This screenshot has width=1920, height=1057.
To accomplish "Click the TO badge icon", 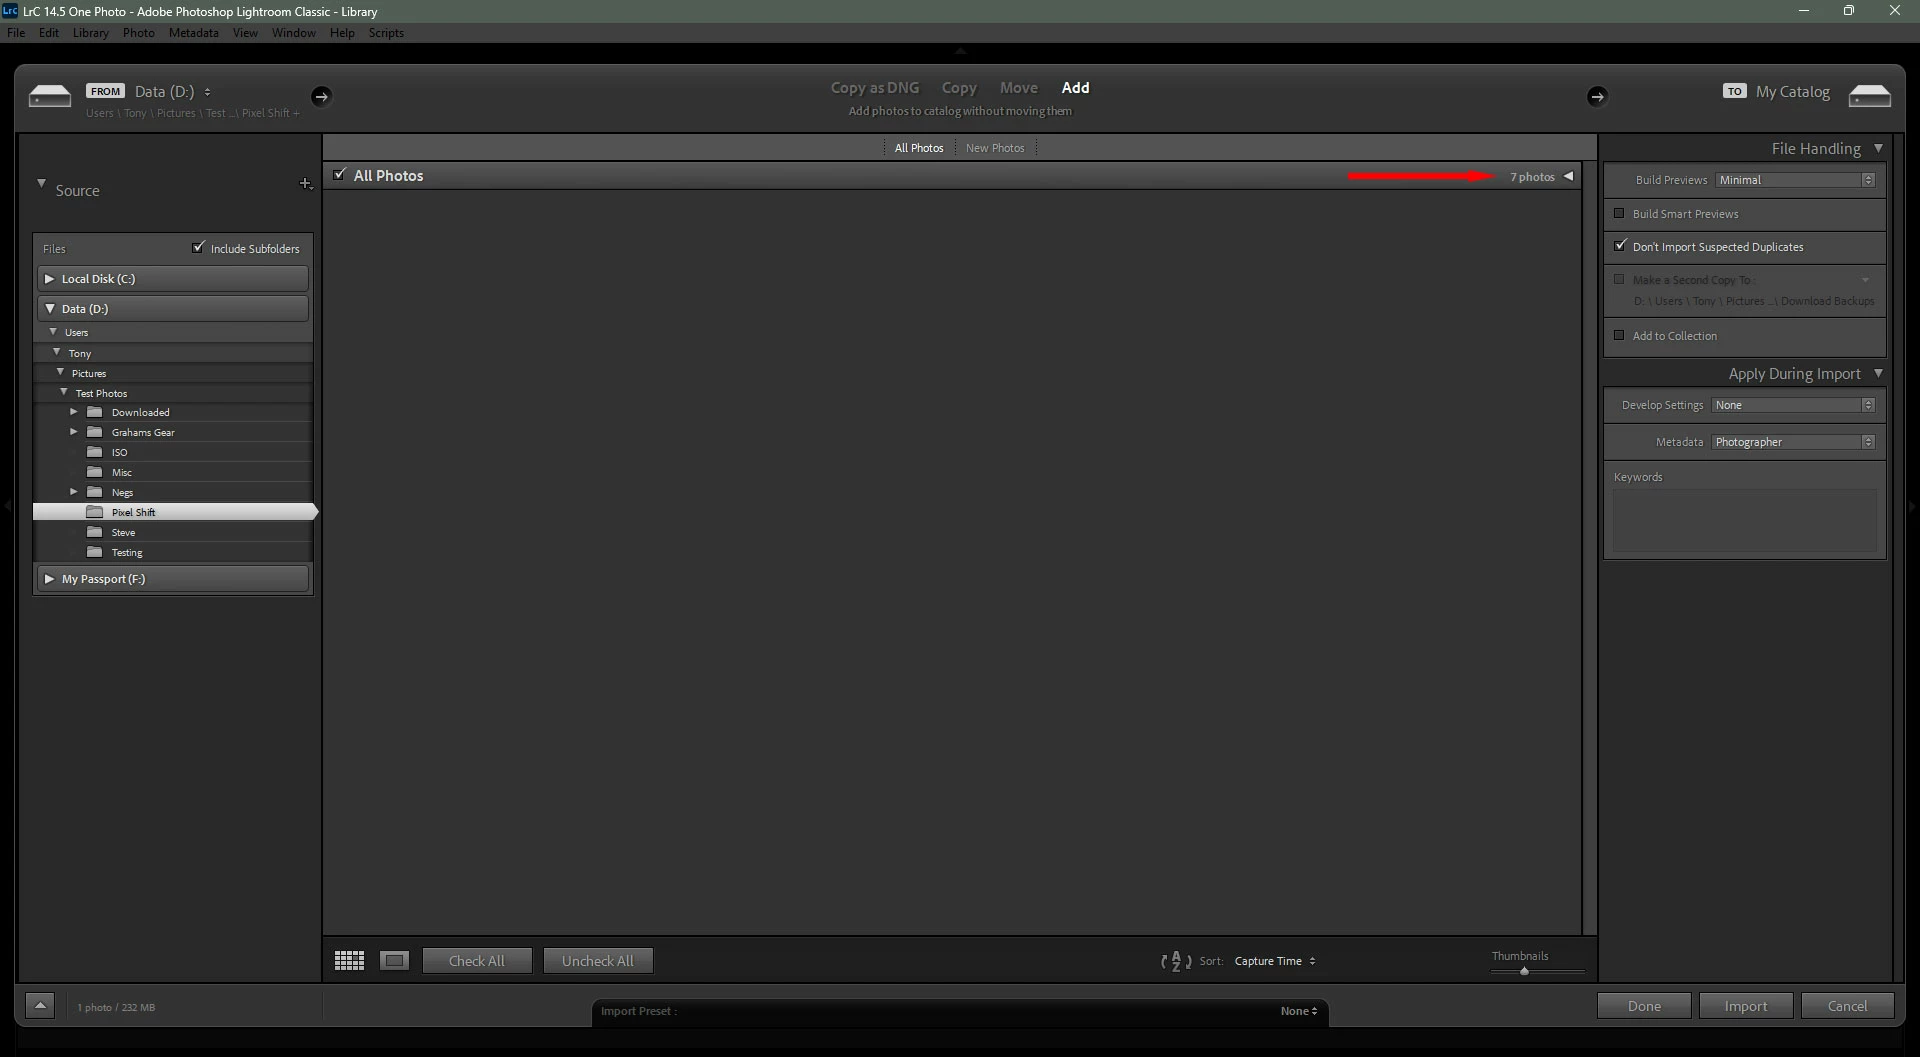I will (x=1734, y=91).
